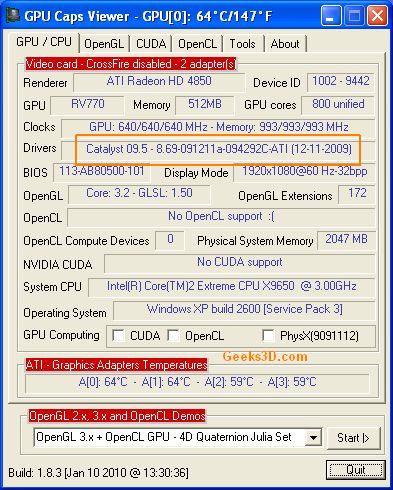The height and width of the screenshot is (490, 393).
Task: Click the Display Mode value 1920x1080@60 Hz
Action: [x=304, y=172]
